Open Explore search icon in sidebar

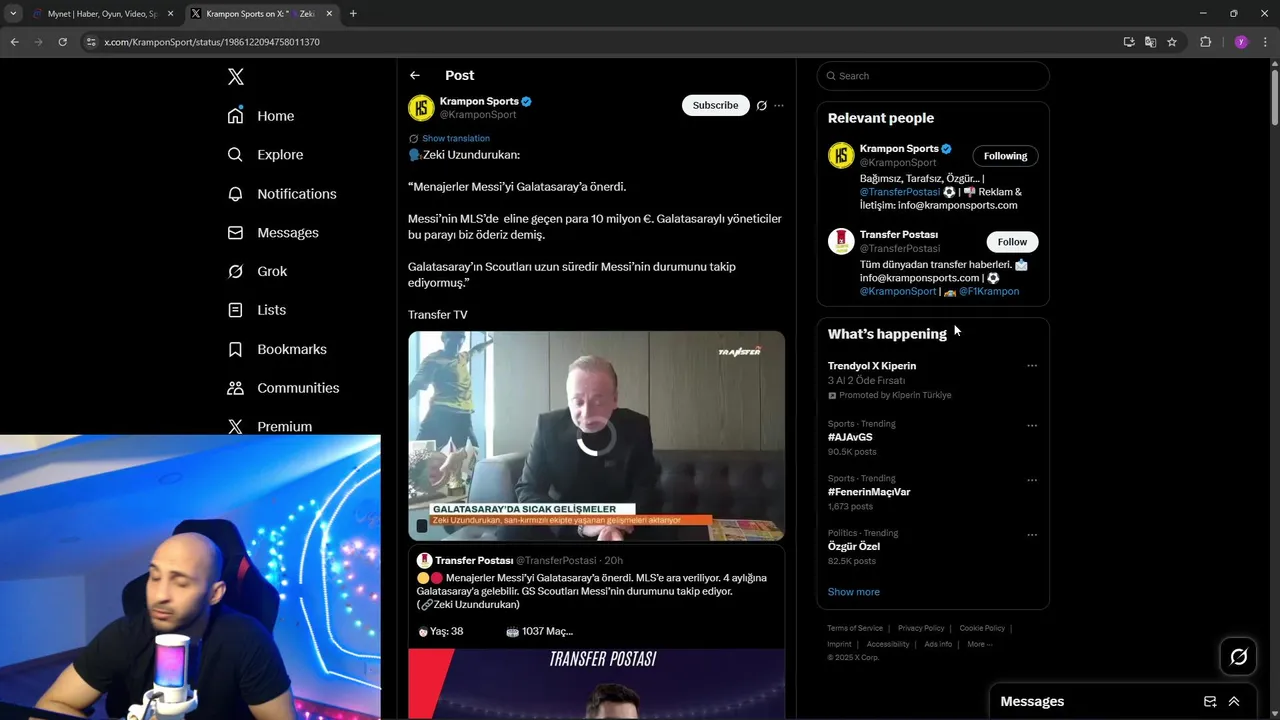point(236,155)
